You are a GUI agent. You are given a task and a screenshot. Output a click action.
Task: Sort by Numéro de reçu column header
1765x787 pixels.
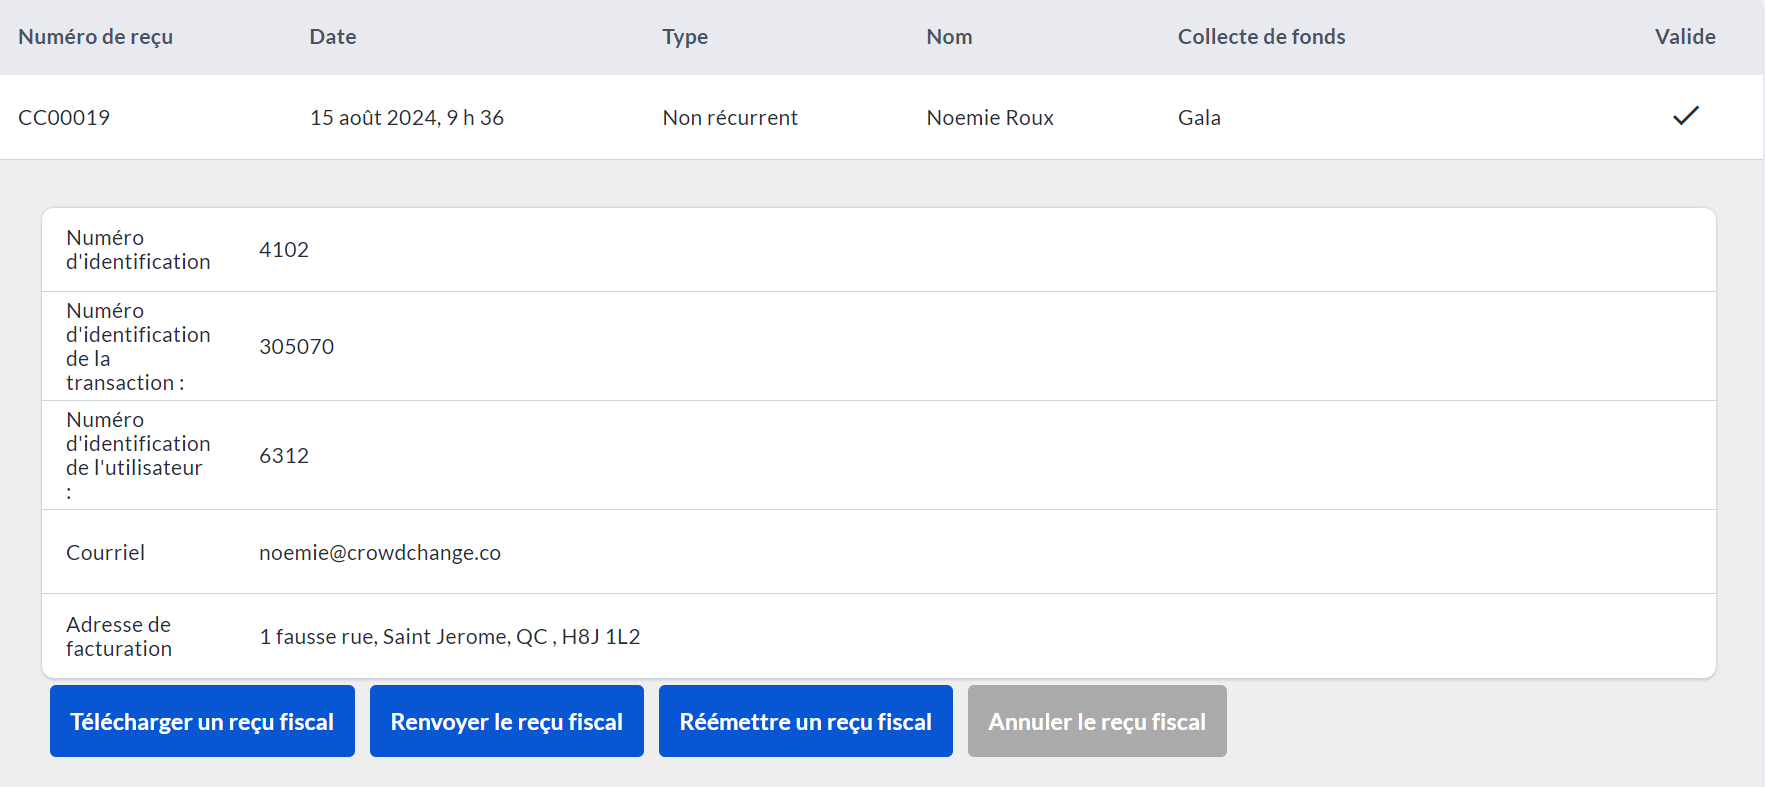click(95, 37)
